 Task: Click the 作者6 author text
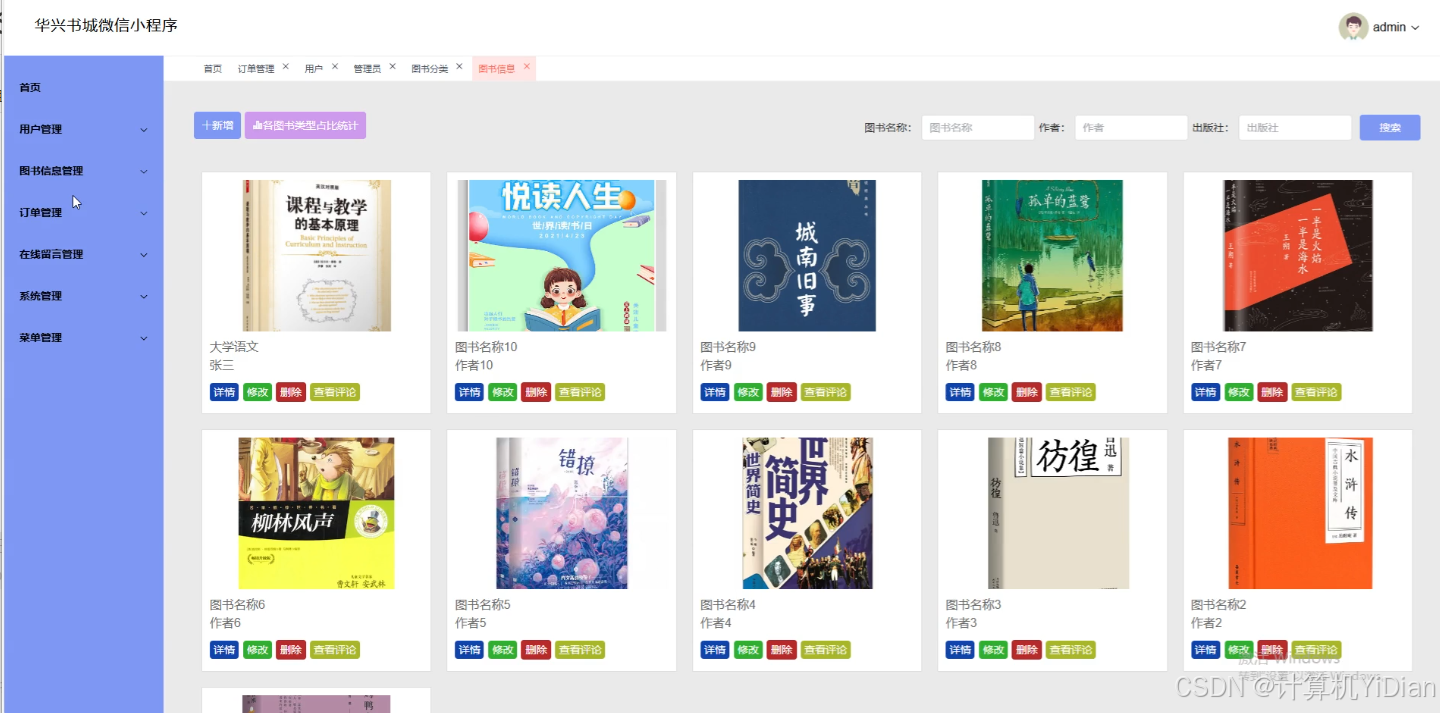(x=225, y=623)
